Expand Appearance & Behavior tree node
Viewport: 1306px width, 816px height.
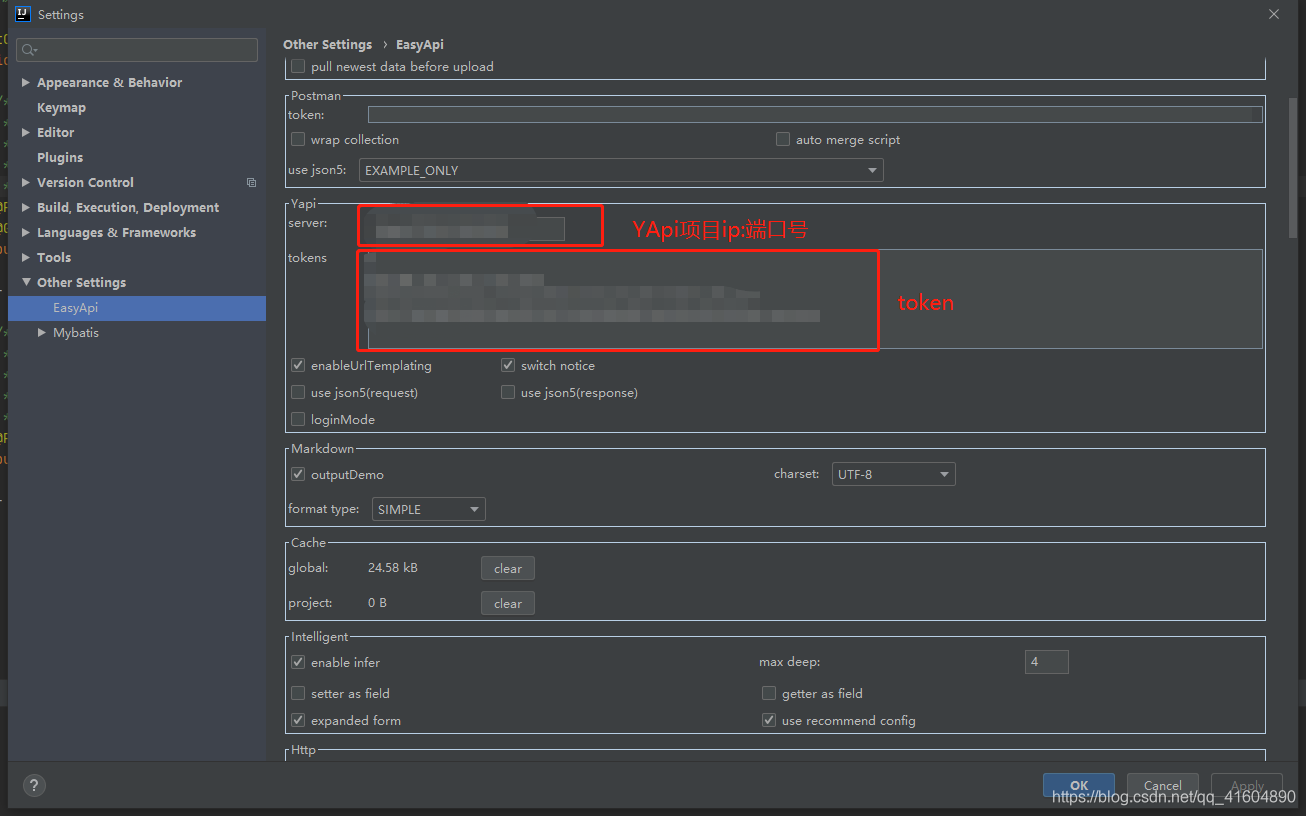[x=26, y=83]
